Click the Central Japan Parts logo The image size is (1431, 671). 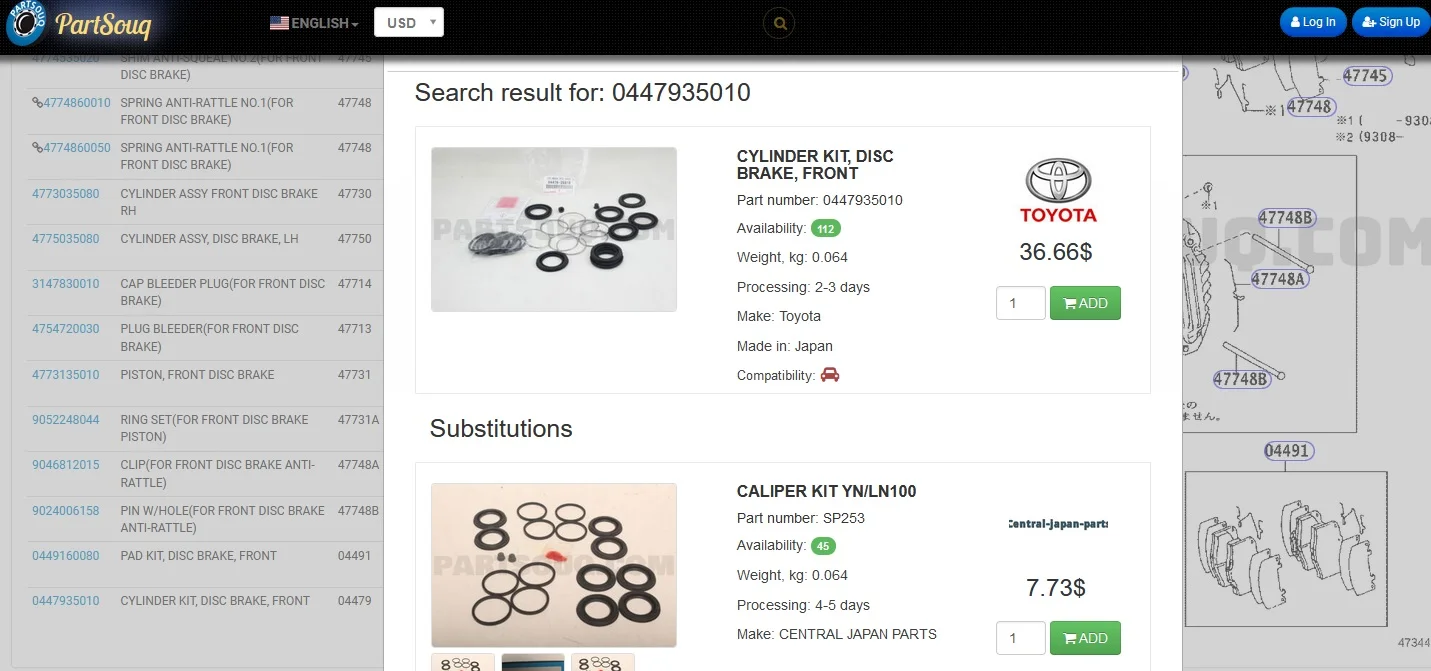1056,524
